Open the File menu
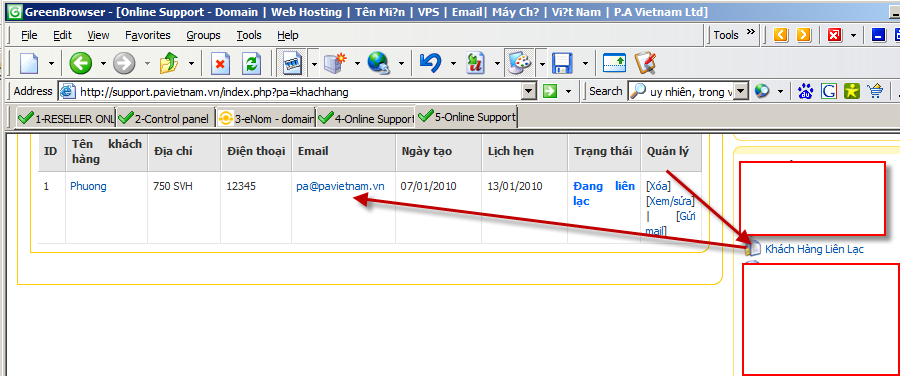 tap(29, 35)
